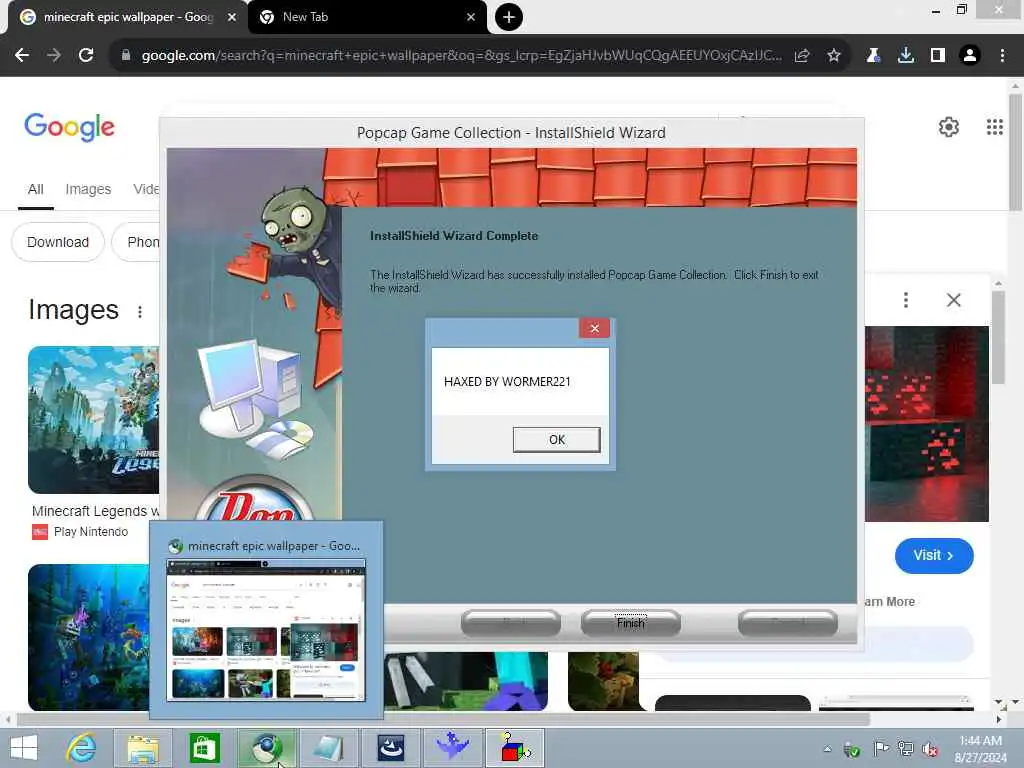Open the Google apps grid
Image resolution: width=1024 pixels, height=768 pixels.
pyautogui.click(x=995, y=127)
